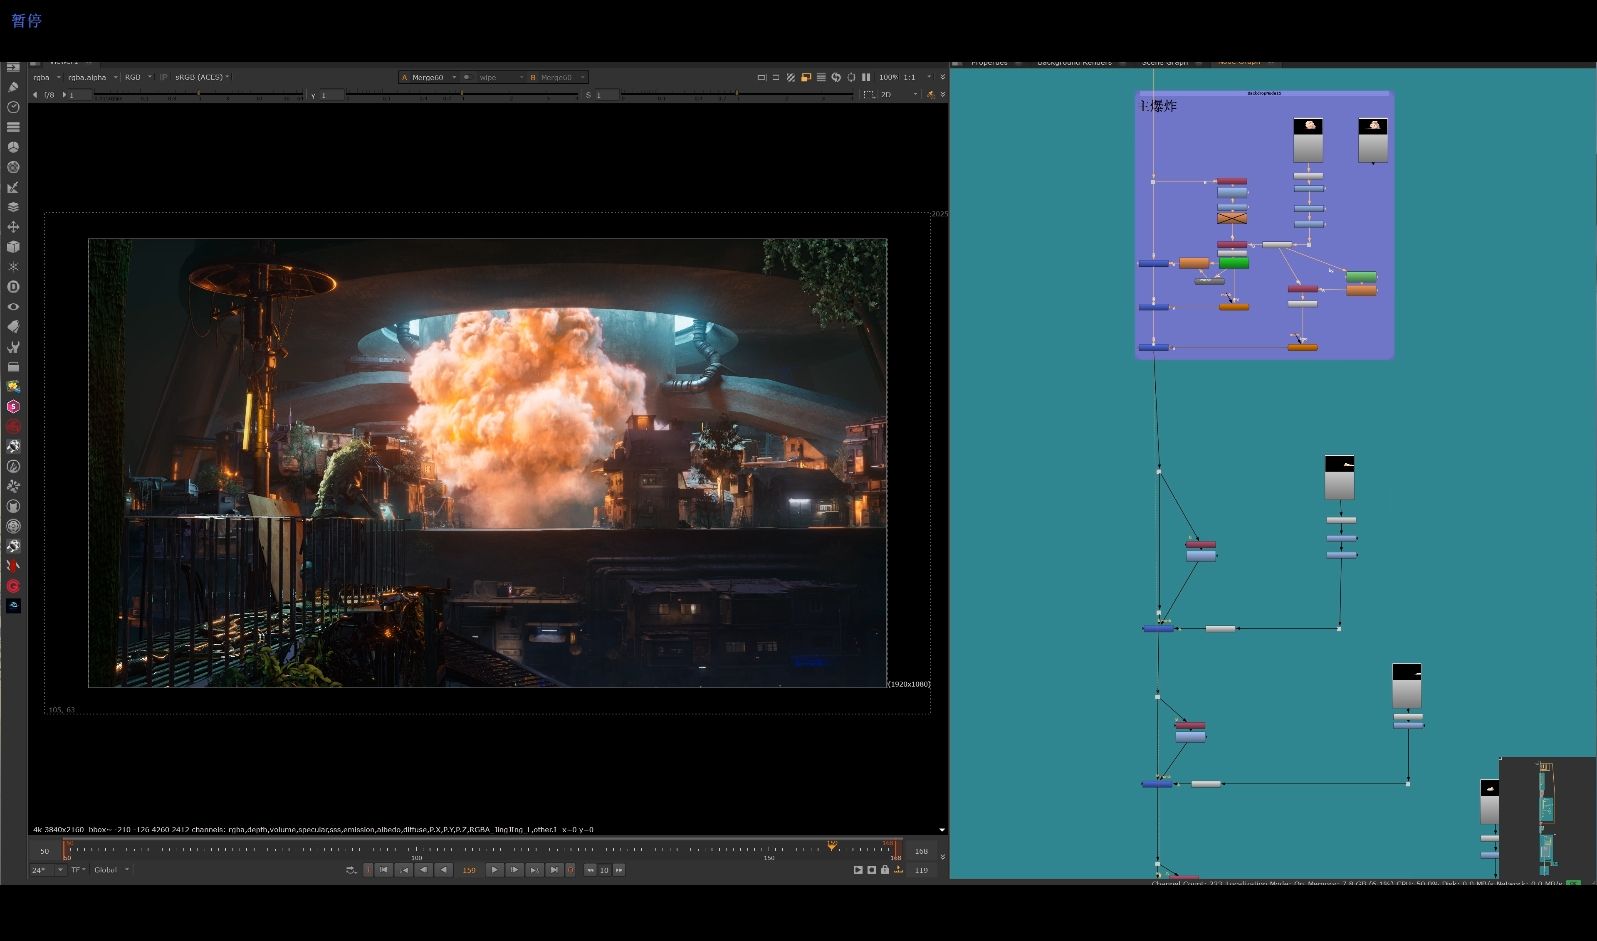
Task: Open the red G plugin toolbar icon
Action: (x=13, y=586)
